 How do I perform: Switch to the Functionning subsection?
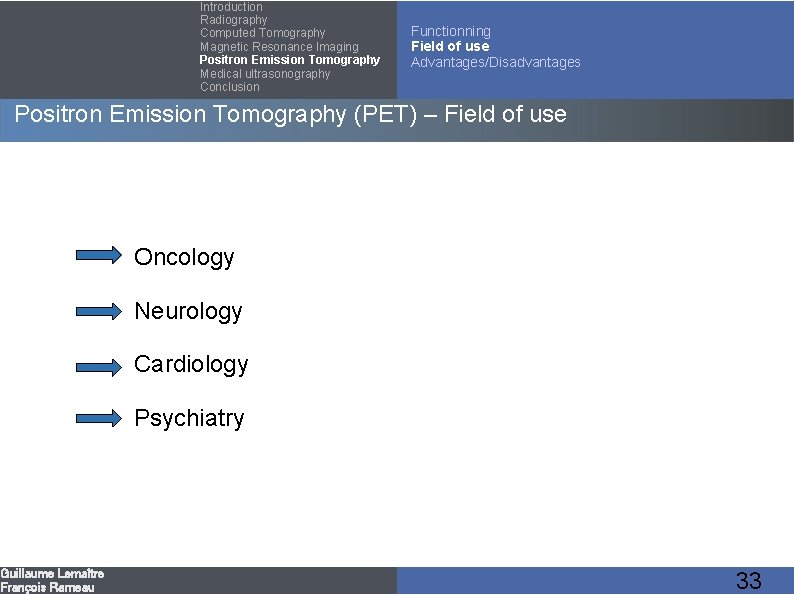[x=450, y=31]
